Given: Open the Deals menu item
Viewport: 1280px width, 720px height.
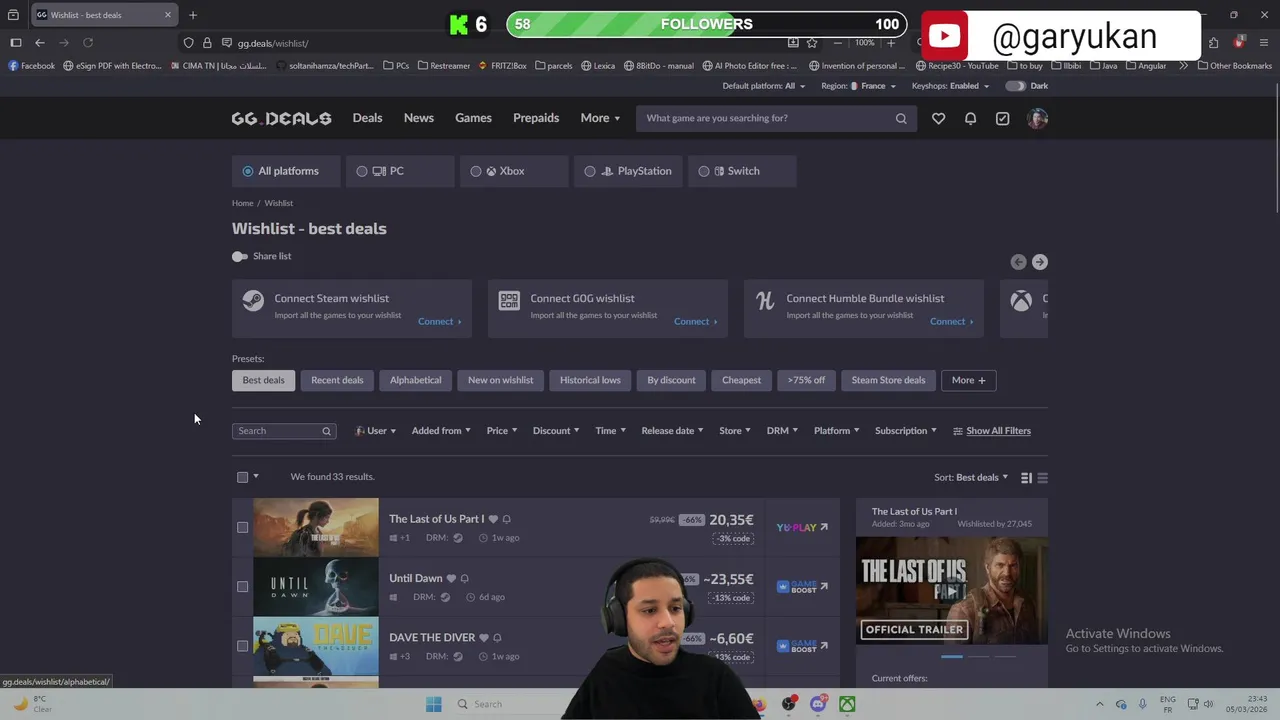Looking at the screenshot, I should 367,118.
